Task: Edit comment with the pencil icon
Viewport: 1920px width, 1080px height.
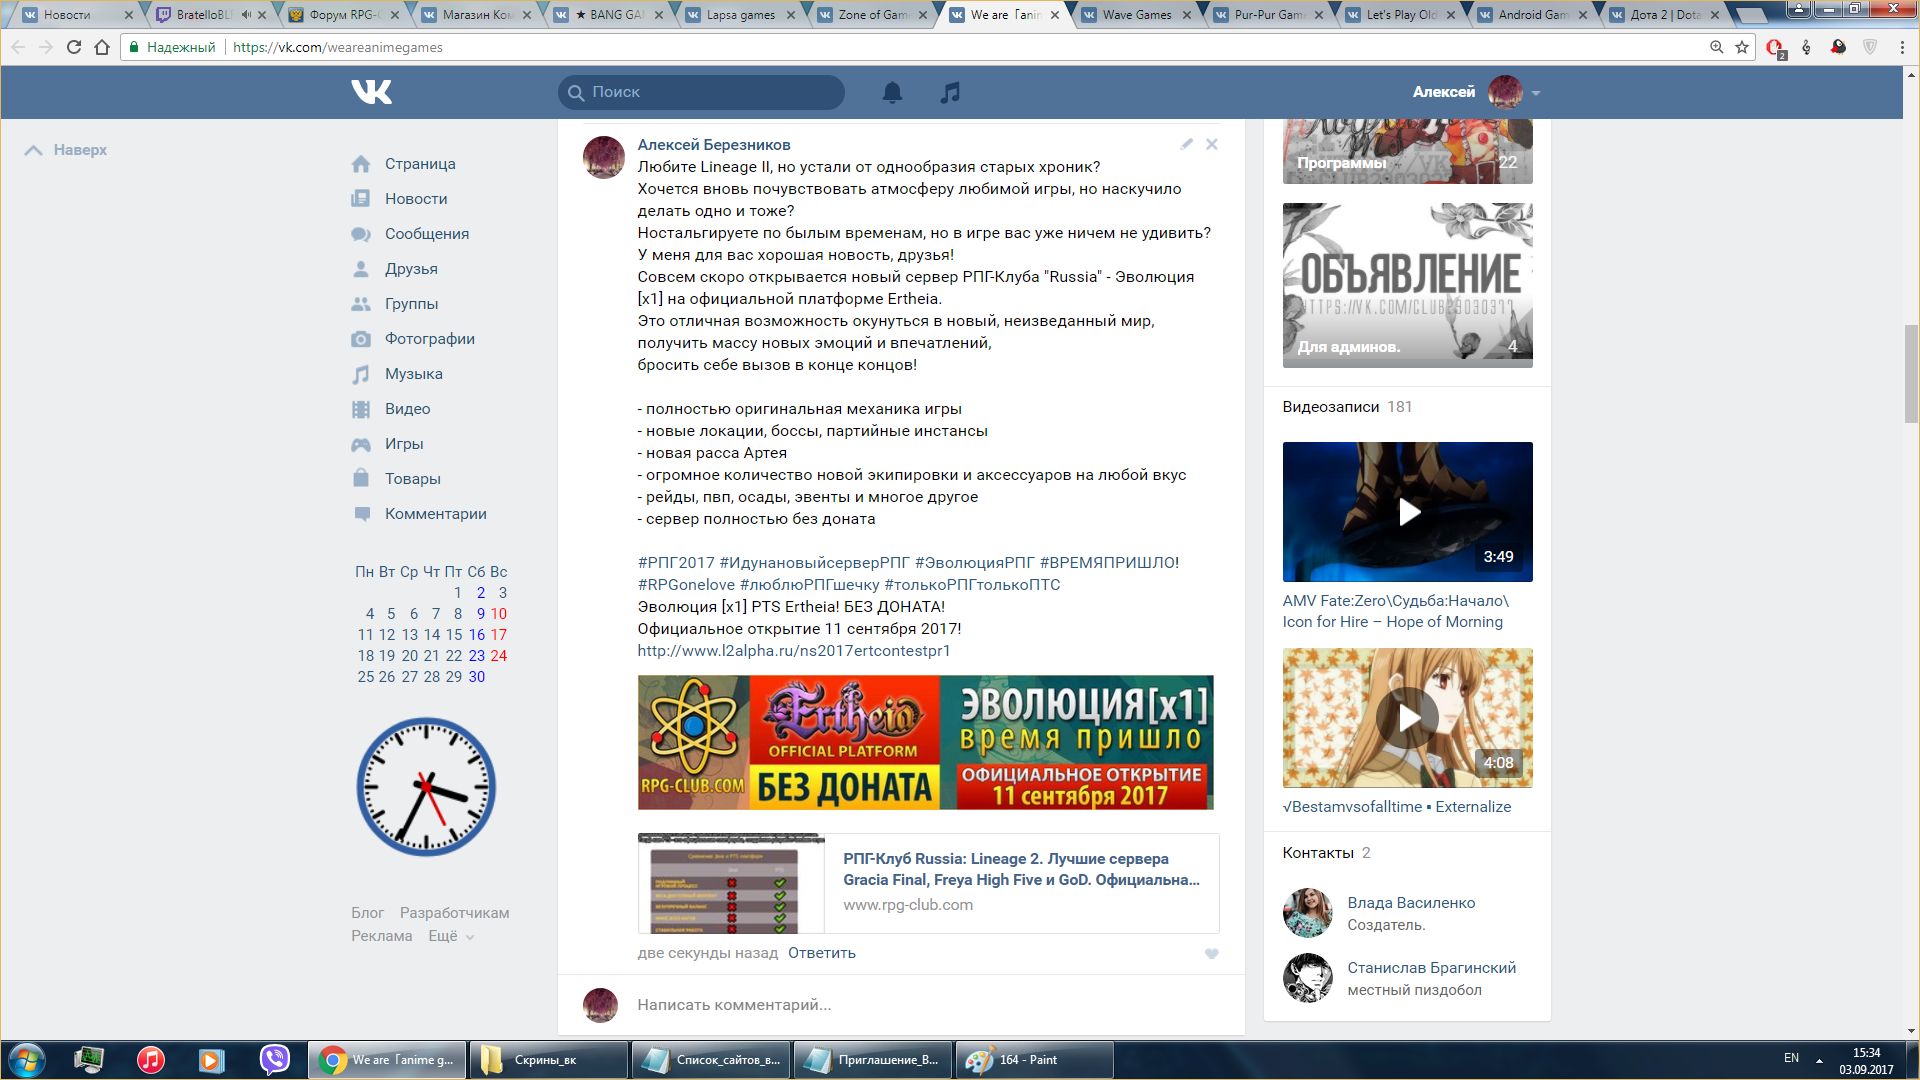Action: point(1187,144)
